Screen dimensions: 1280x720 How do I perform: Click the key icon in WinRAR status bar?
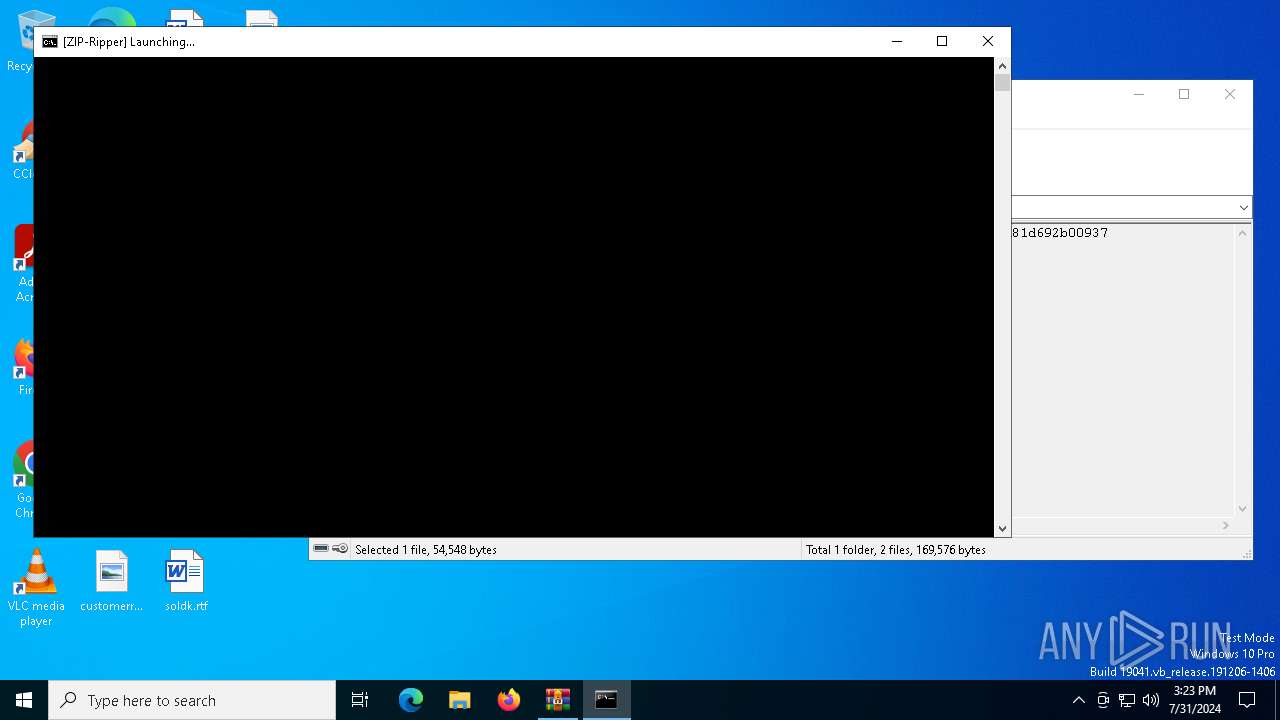(341, 549)
